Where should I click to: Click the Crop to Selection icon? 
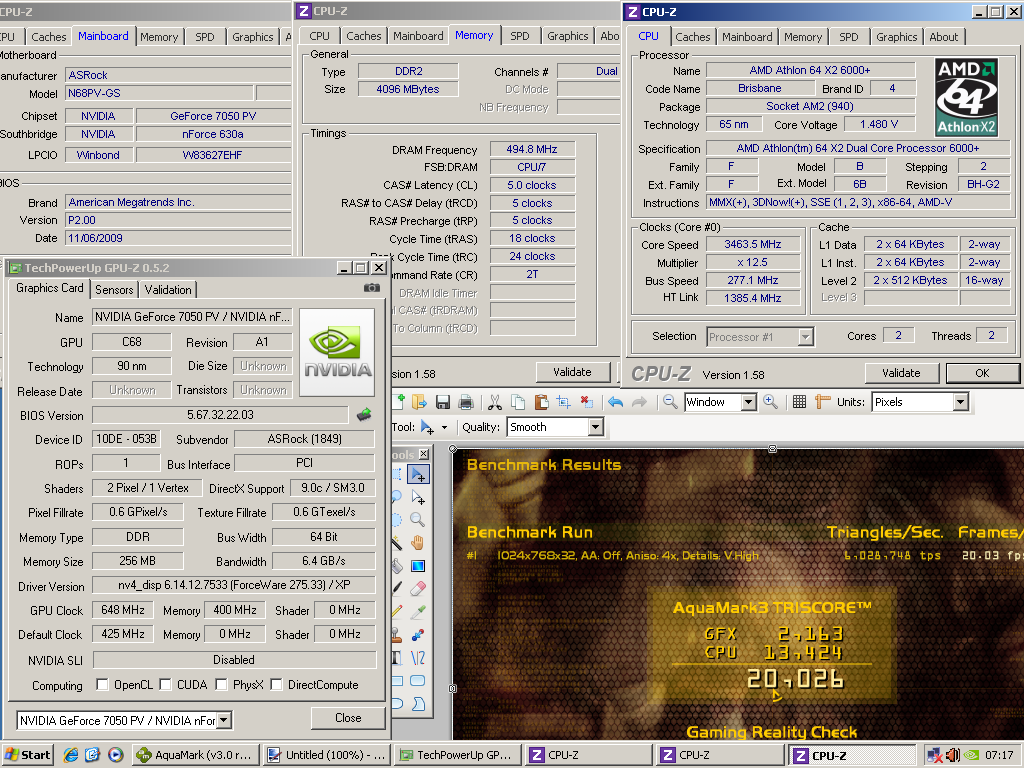tap(564, 402)
